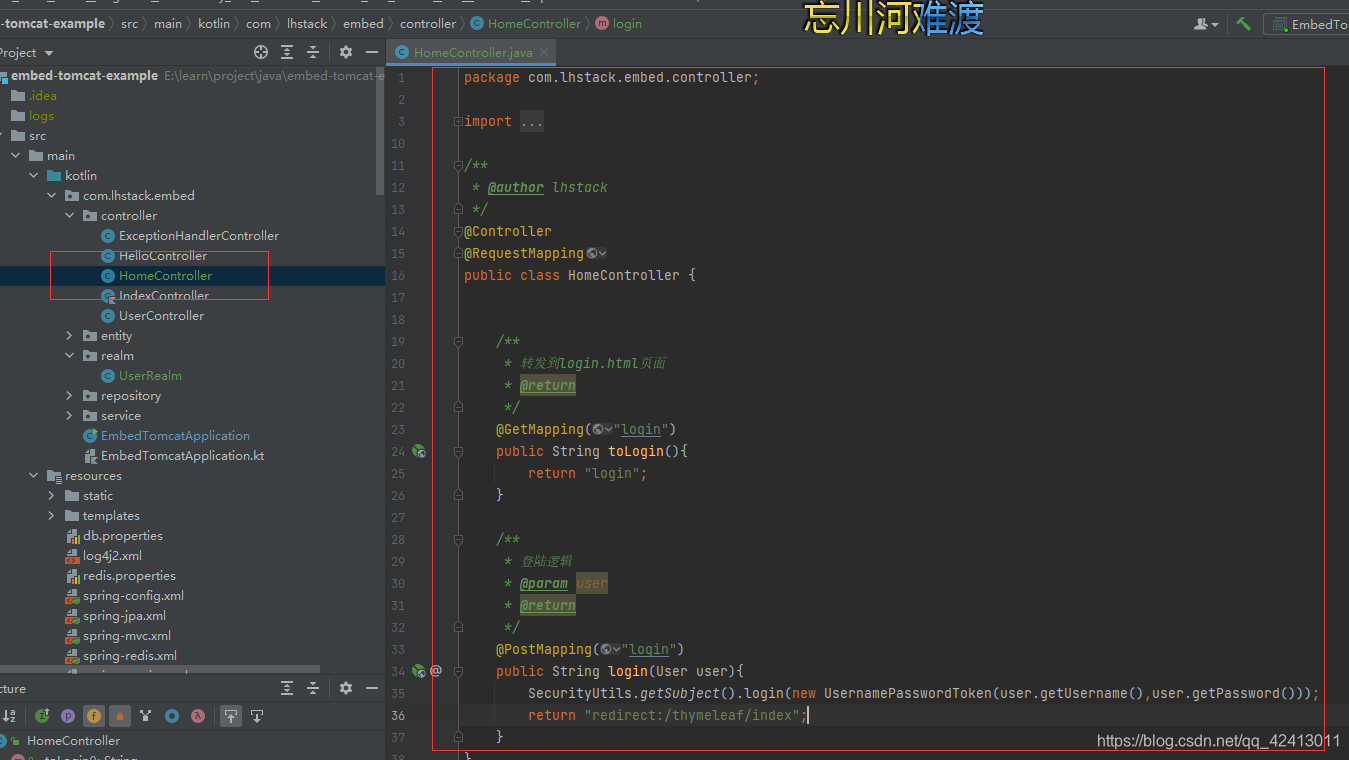1349x760 pixels.
Task: Open Project panel gear settings
Action: click(346, 52)
